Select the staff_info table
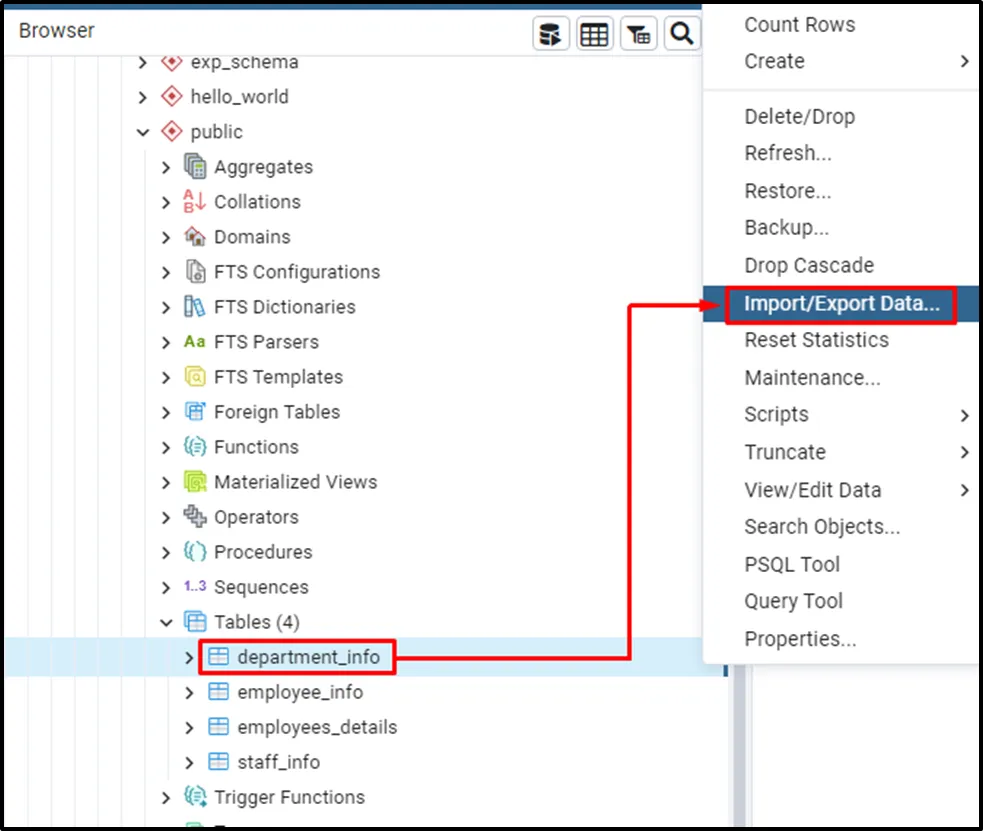This screenshot has width=983, height=831. pyautogui.click(x=278, y=762)
